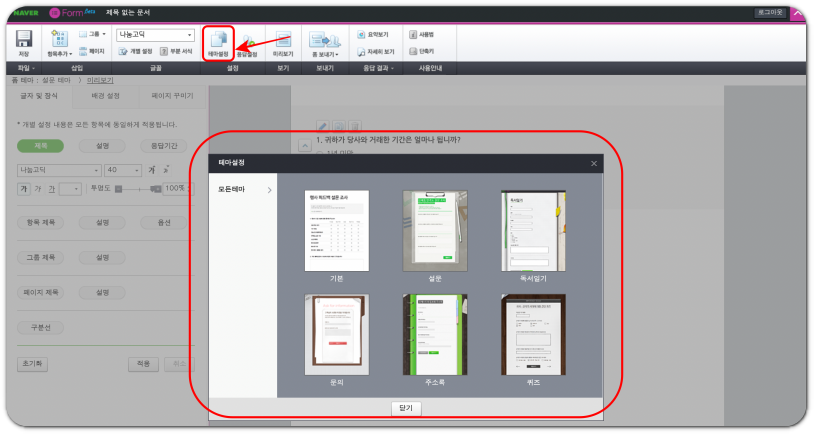Switch to 페이지 꾸미기 tab
The image size is (814, 434).
click(x=172, y=96)
